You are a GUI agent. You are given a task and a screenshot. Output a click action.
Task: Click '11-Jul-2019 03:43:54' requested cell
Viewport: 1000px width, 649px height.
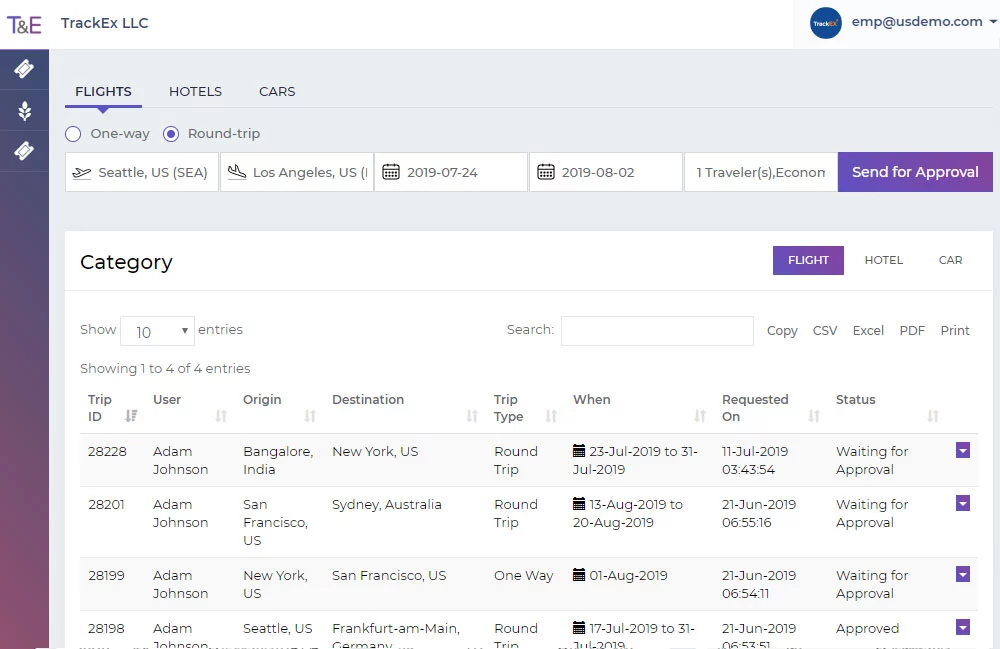pyautogui.click(x=755, y=460)
